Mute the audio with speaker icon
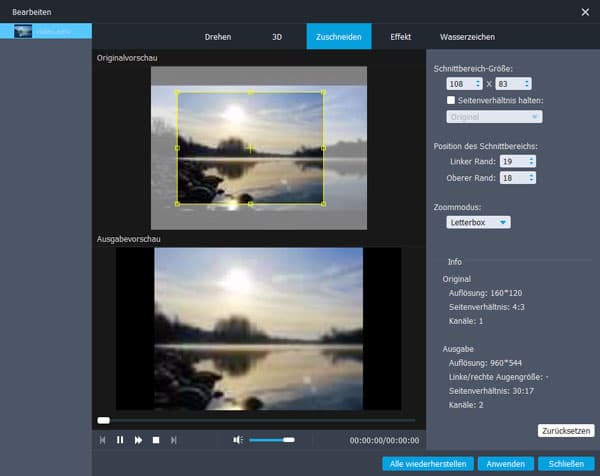The height and width of the screenshot is (476, 600). pos(238,439)
